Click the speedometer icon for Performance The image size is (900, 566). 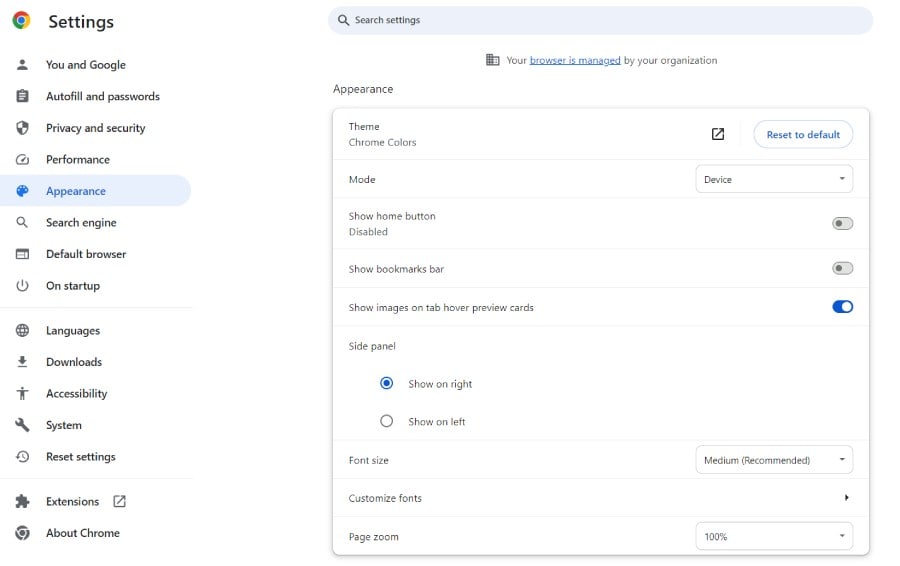click(x=22, y=160)
